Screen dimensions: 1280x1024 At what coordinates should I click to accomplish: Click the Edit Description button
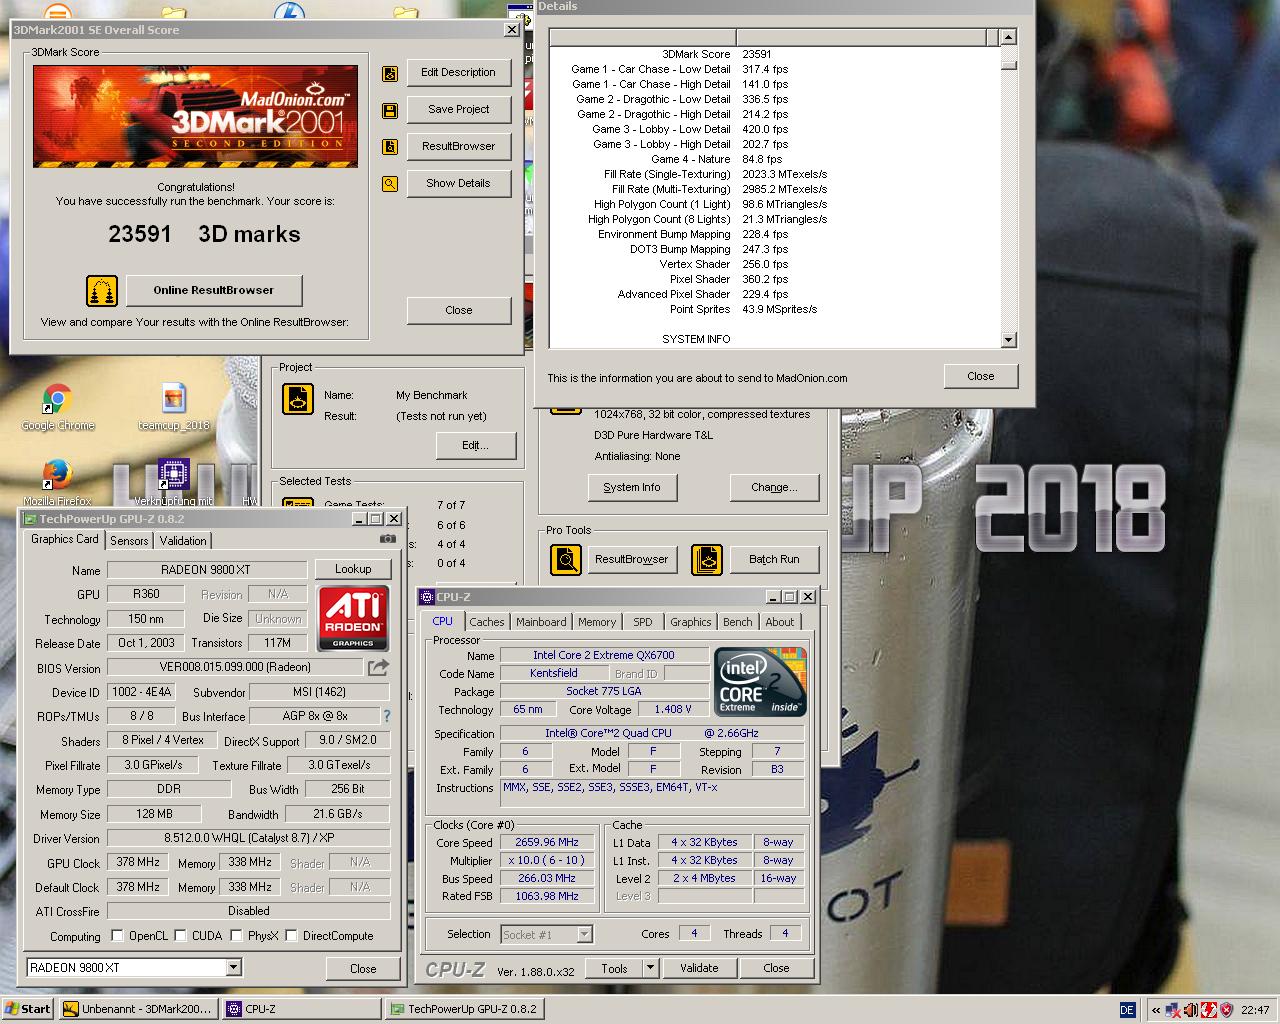coord(458,73)
